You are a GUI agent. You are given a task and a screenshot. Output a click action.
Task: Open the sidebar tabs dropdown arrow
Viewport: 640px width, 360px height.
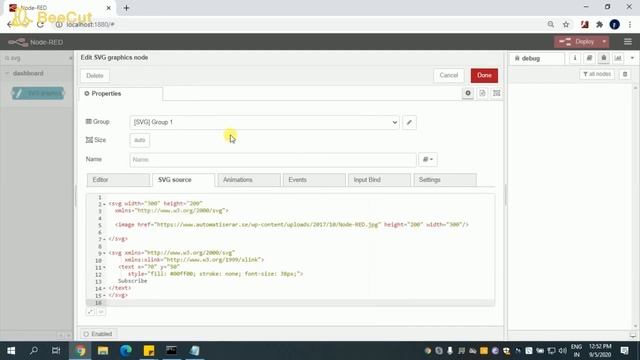point(632,58)
